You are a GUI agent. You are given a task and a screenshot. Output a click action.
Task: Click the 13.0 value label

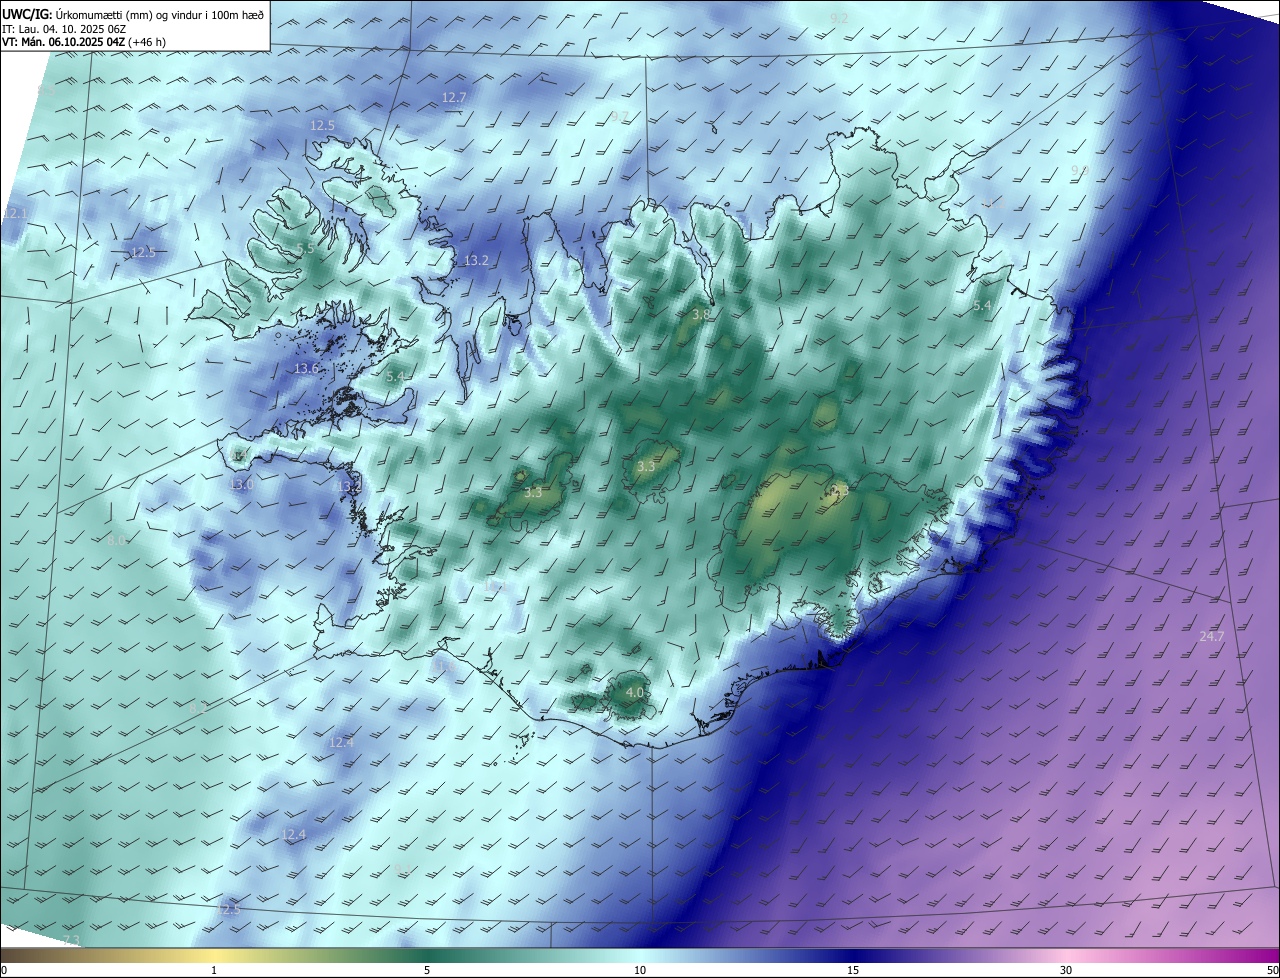(x=242, y=484)
